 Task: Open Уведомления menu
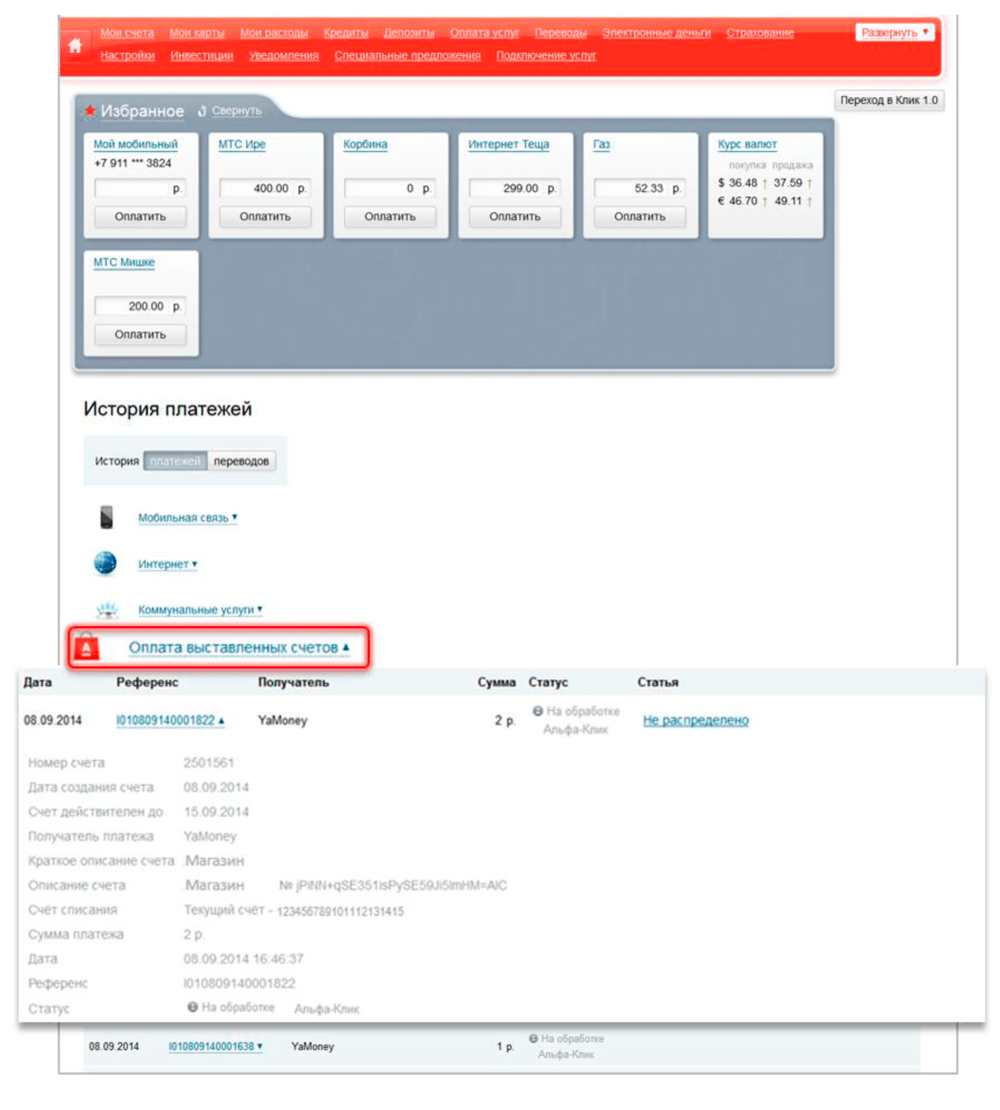(284, 55)
